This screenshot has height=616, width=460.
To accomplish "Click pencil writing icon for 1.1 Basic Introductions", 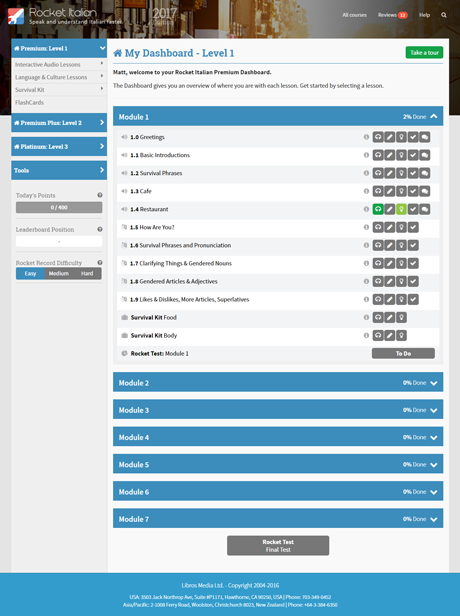I will pyautogui.click(x=389, y=155).
